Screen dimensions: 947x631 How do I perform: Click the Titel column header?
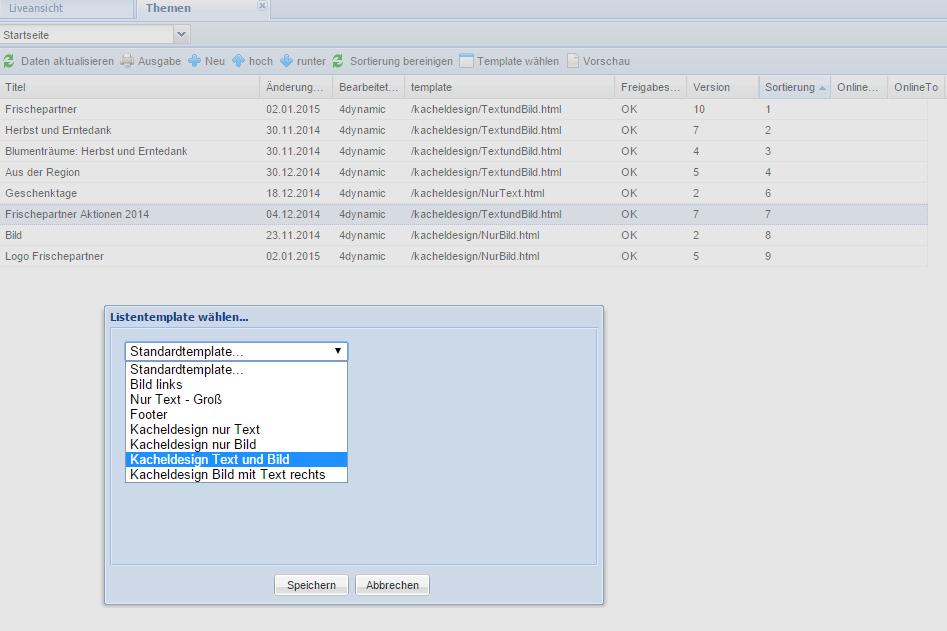(130, 88)
